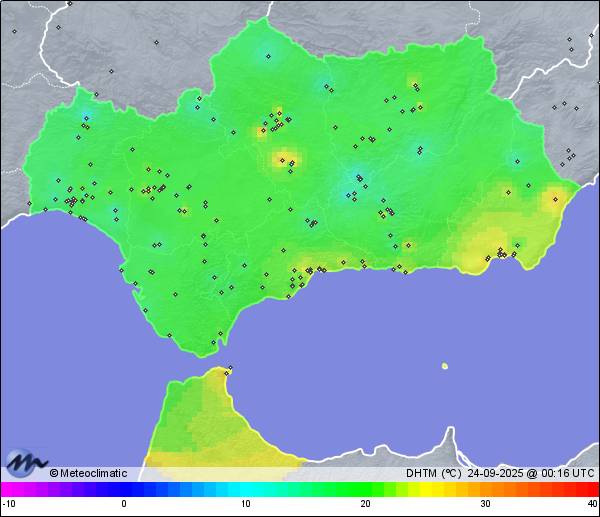This screenshot has width=600, height=517.
Task: Click the station marker at Gibraltar strait tip
Action: 229,370
